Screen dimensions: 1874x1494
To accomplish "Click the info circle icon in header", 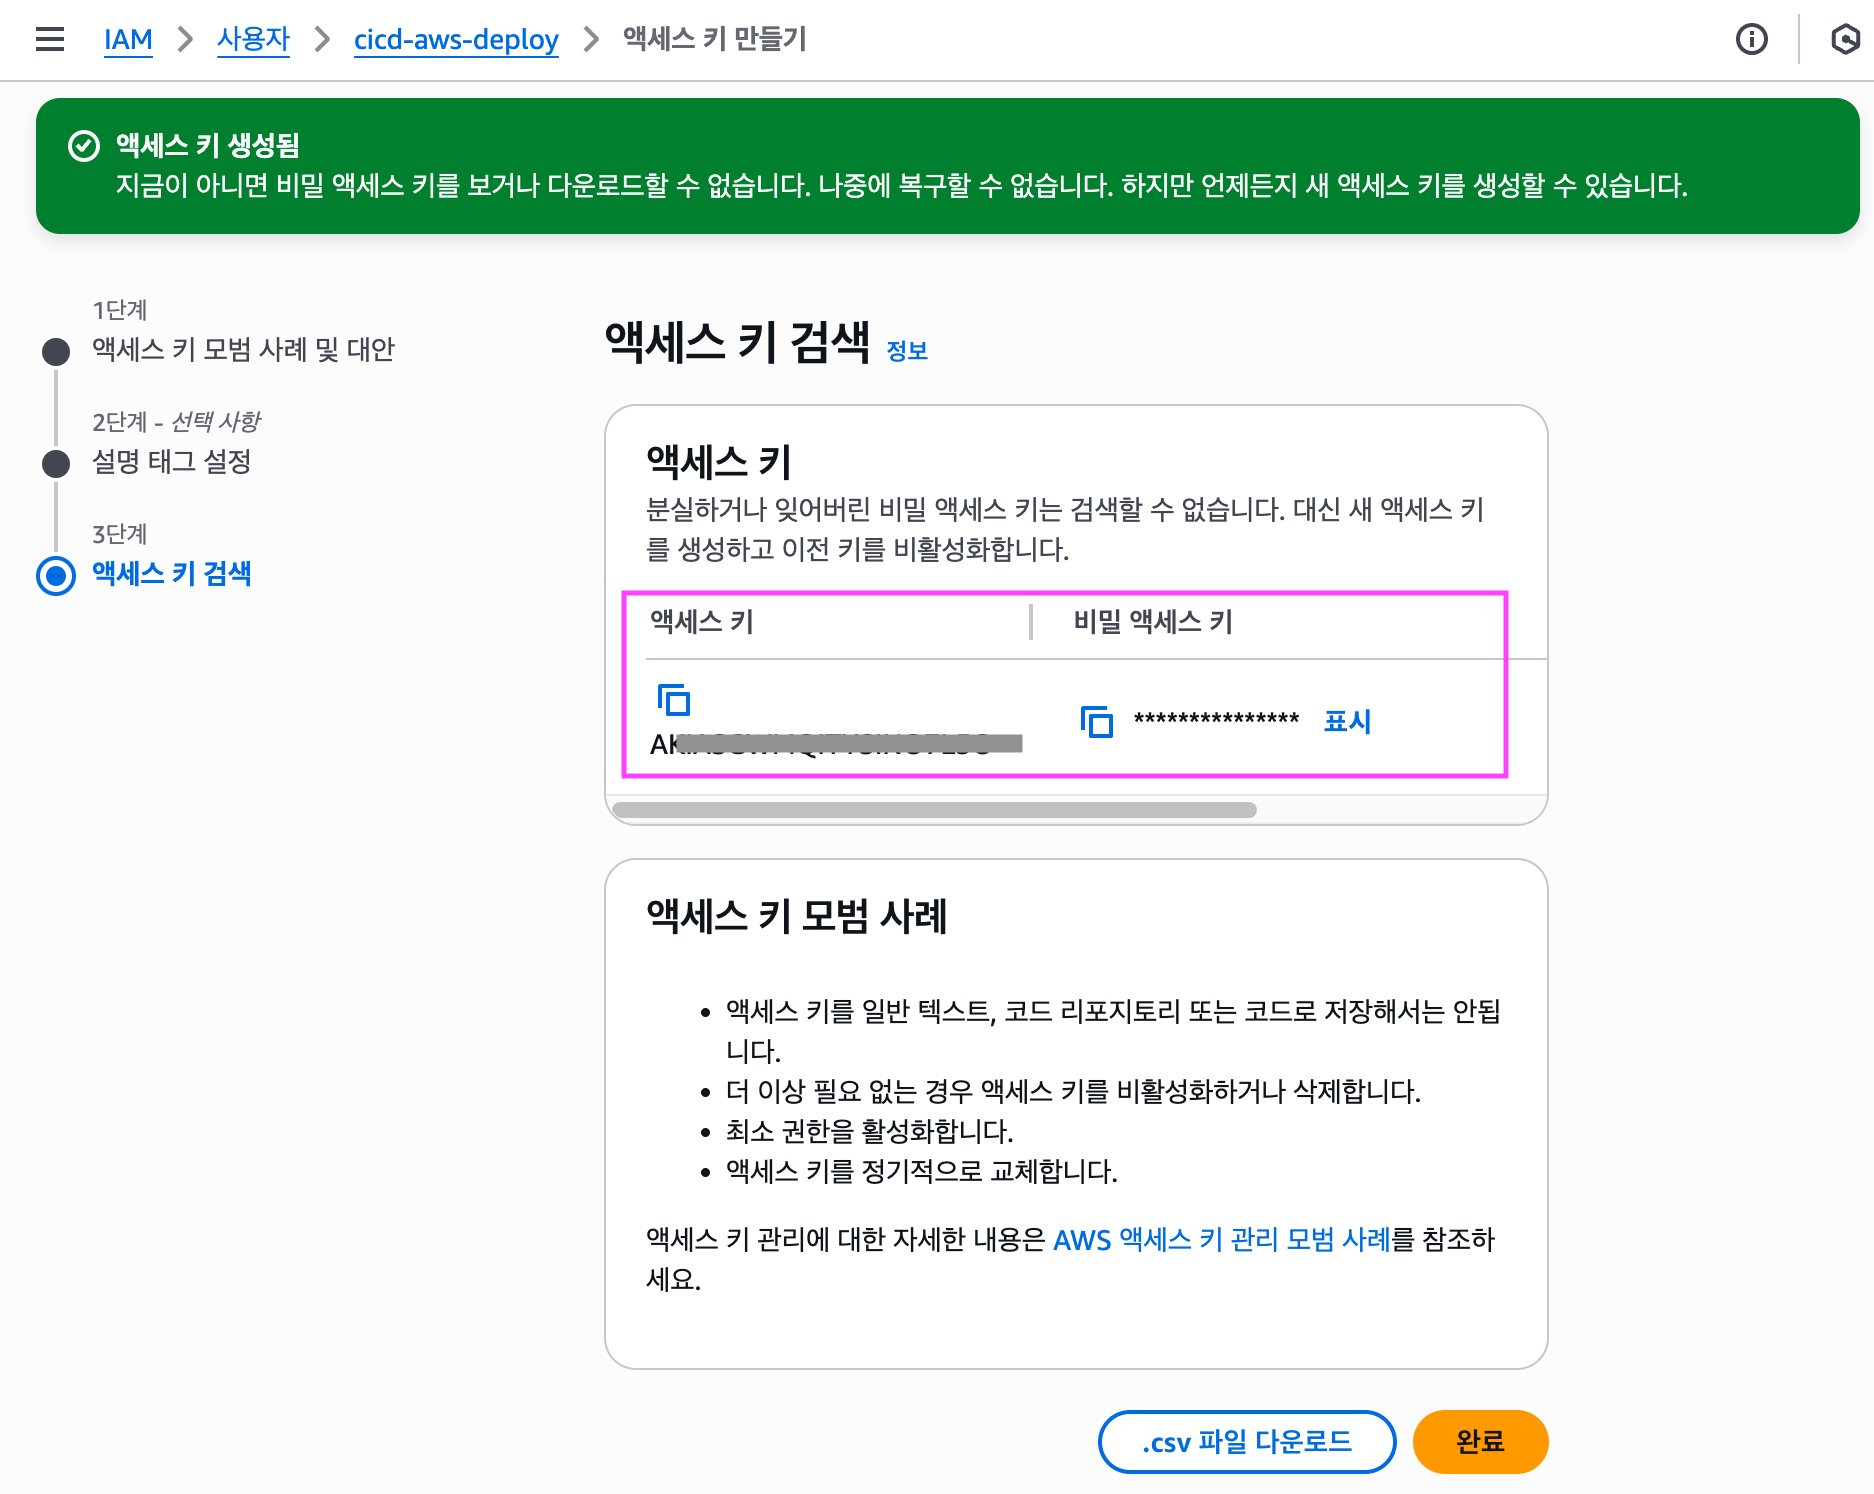I will click(1751, 39).
